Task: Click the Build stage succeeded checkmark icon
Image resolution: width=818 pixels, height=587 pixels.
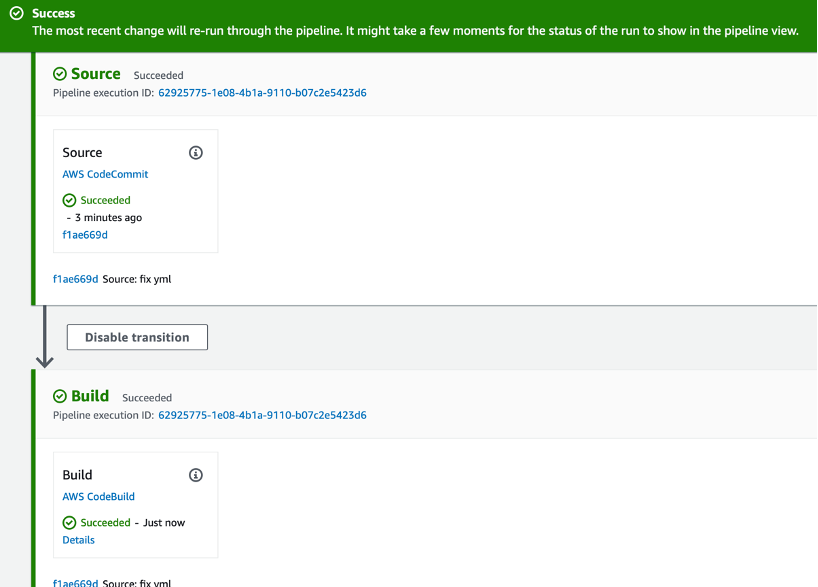Action: click(x=60, y=397)
